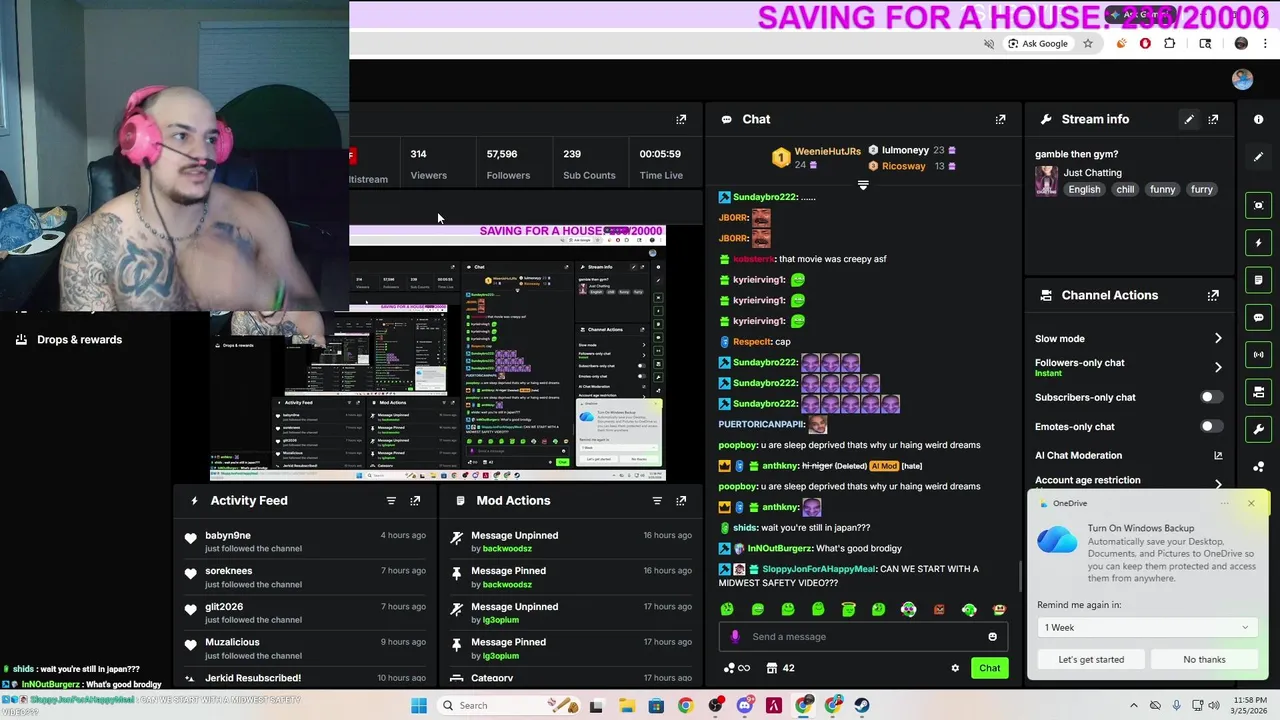Open Chrome profile avatar
Screen dimensions: 1280x720
tap(1241, 43)
